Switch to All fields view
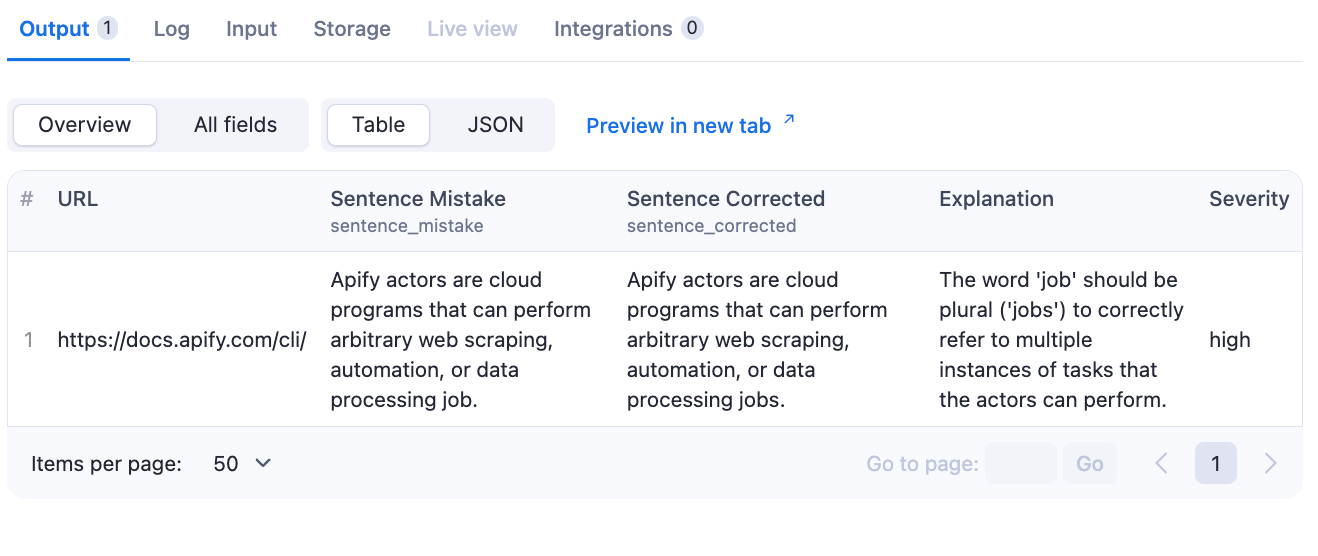 [x=235, y=125]
